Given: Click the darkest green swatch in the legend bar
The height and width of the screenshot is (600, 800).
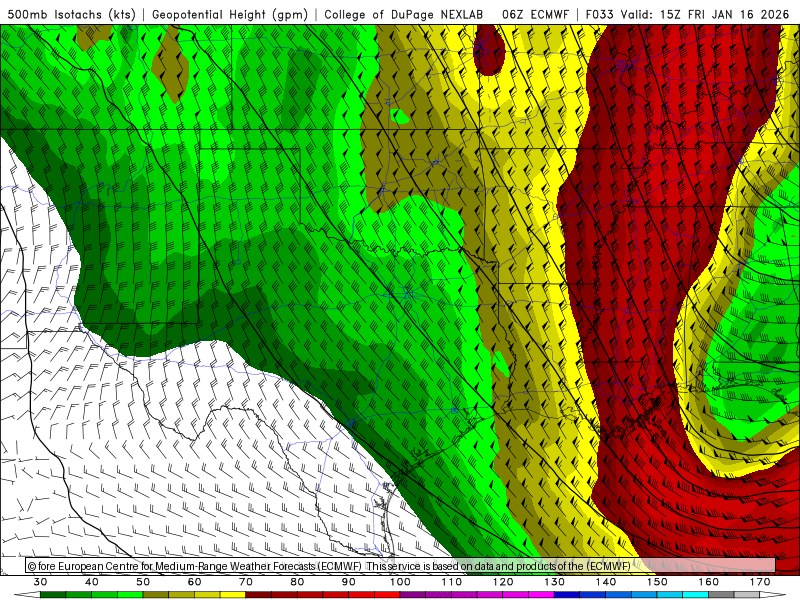Looking at the screenshot, I should tap(53, 595).
